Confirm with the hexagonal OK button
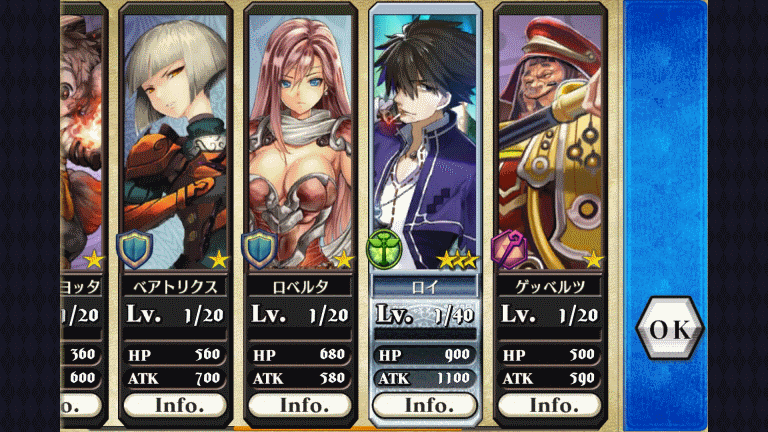Image resolution: width=768 pixels, height=432 pixels. [x=670, y=329]
